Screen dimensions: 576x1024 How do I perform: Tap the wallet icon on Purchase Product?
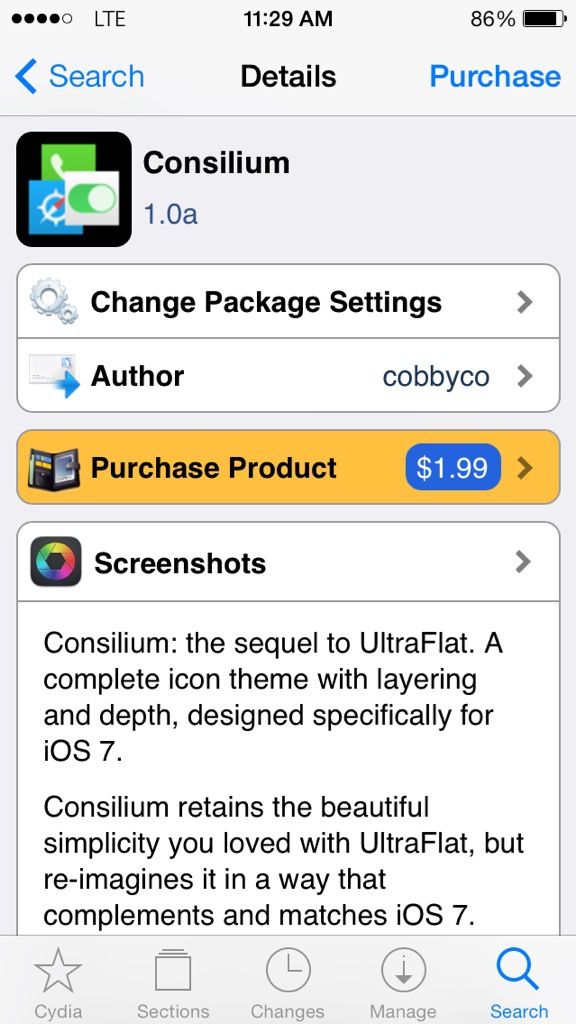pyautogui.click(x=54, y=468)
